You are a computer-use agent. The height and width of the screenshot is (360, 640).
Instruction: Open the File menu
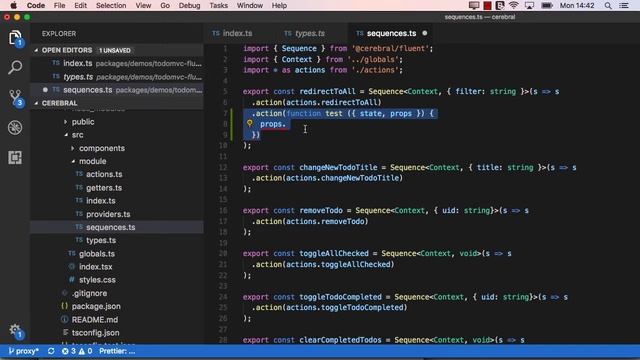pyautogui.click(x=60, y=6)
